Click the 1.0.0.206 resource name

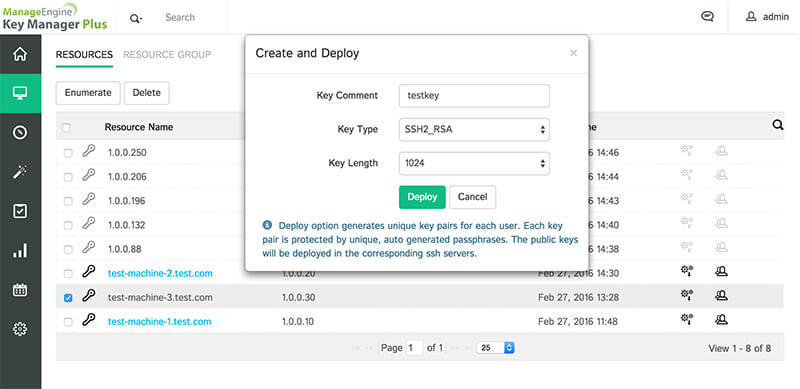click(x=127, y=177)
